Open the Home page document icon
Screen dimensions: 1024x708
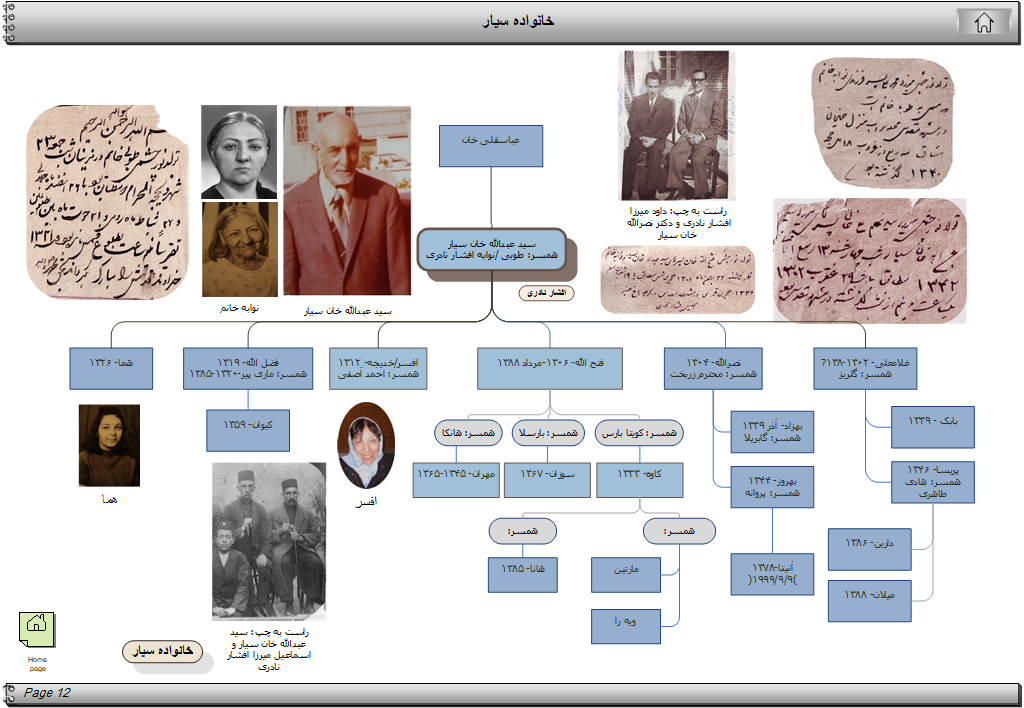point(36,628)
